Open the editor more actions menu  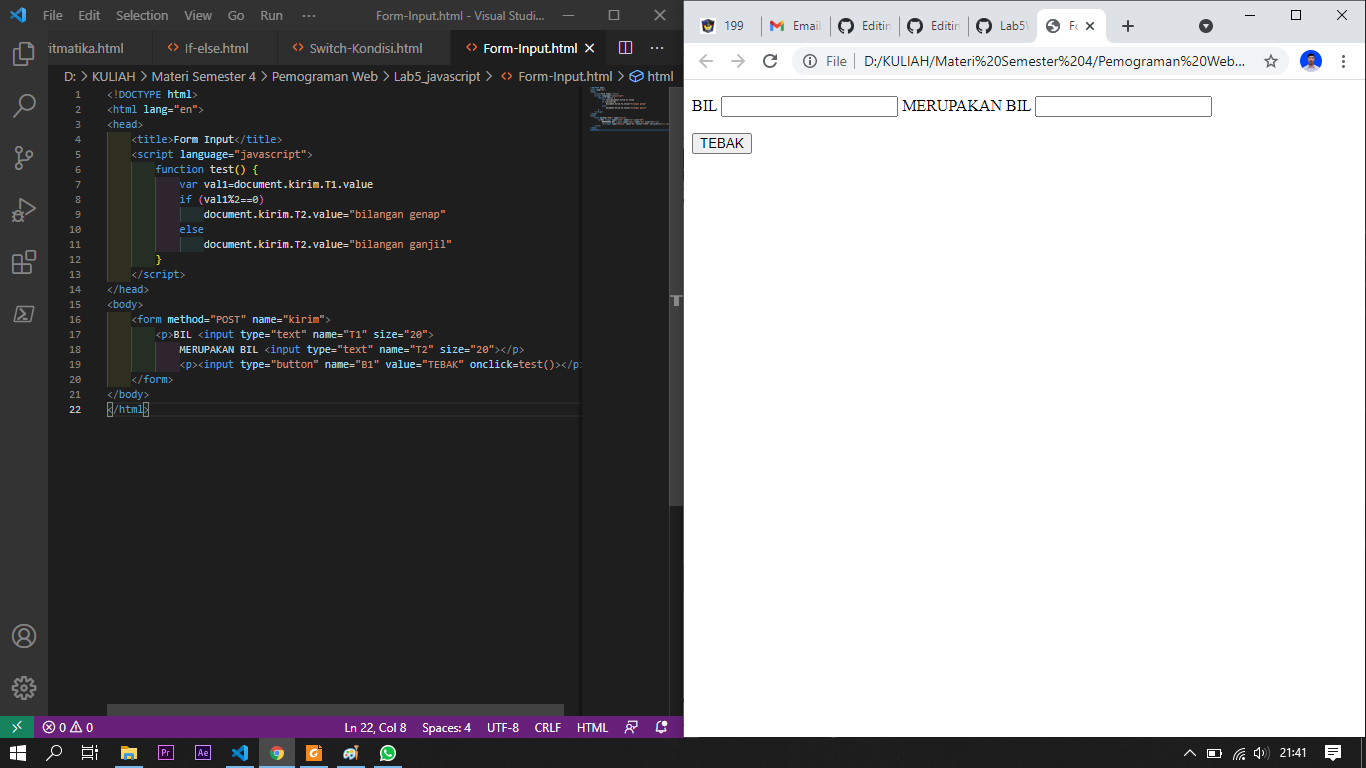(x=657, y=47)
